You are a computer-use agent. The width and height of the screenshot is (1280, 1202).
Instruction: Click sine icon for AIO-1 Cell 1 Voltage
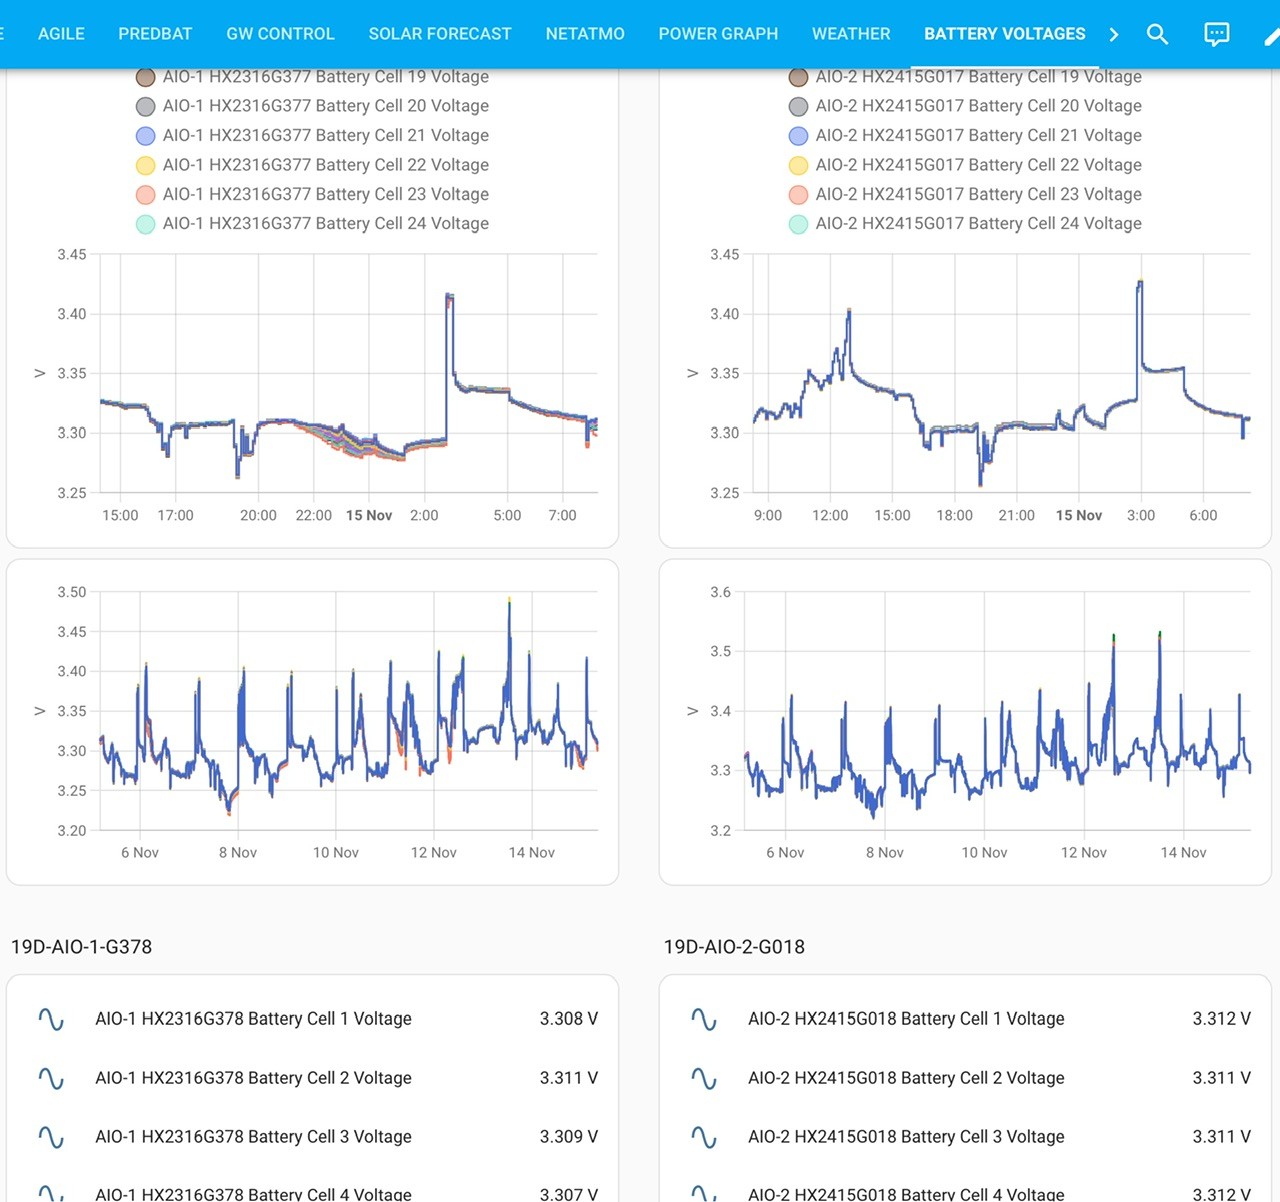point(51,1019)
